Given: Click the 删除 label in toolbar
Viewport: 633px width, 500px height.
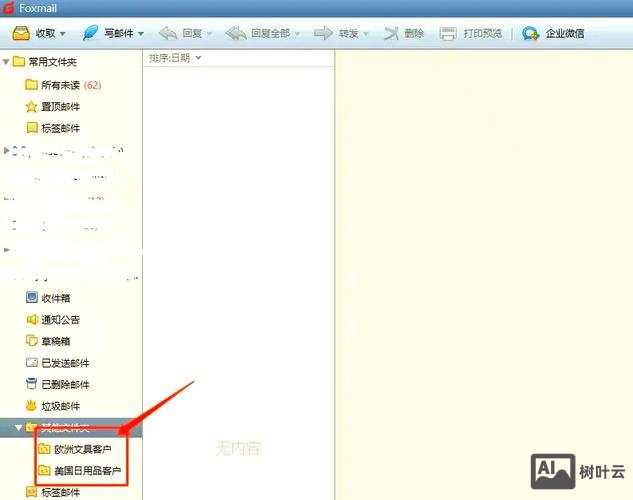Looking at the screenshot, I should (x=414, y=33).
